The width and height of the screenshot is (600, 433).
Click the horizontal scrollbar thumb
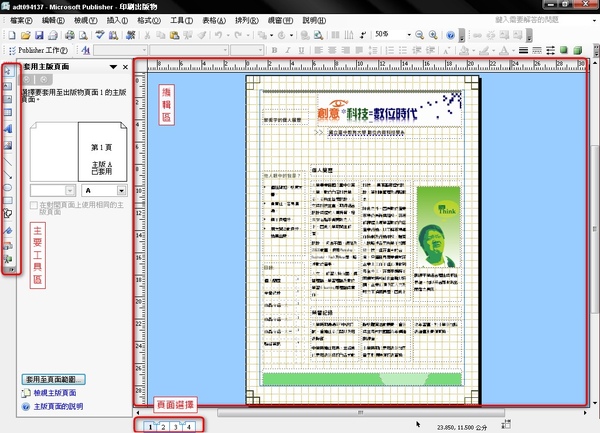pyautogui.click(x=360, y=413)
